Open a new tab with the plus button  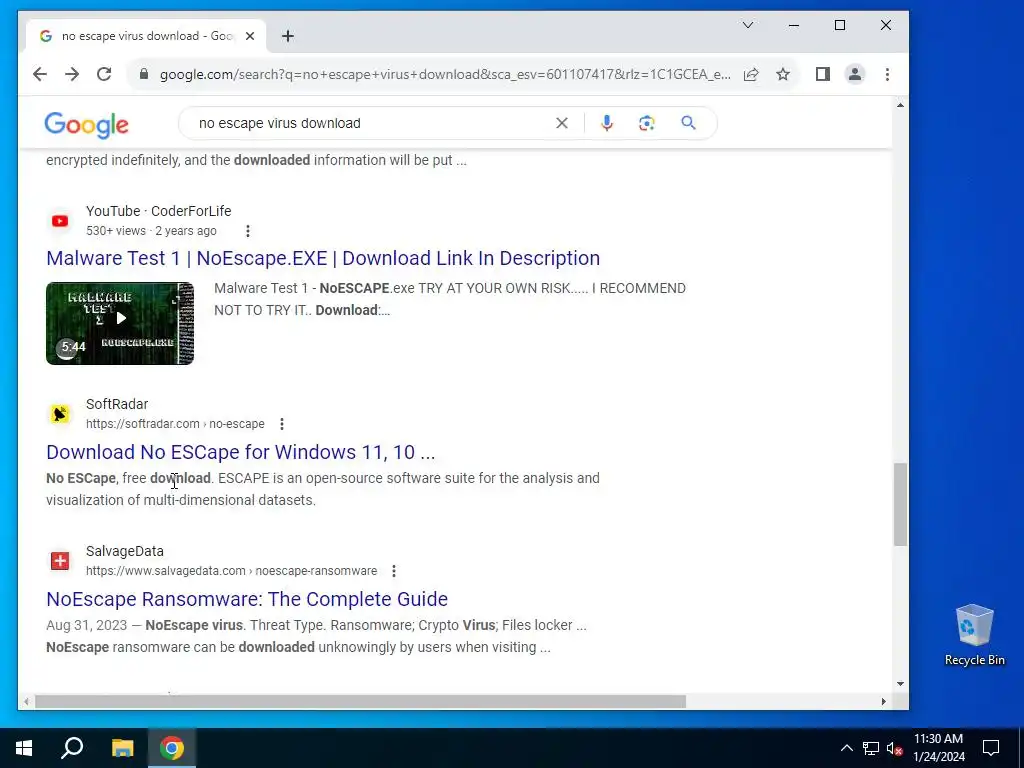[288, 36]
